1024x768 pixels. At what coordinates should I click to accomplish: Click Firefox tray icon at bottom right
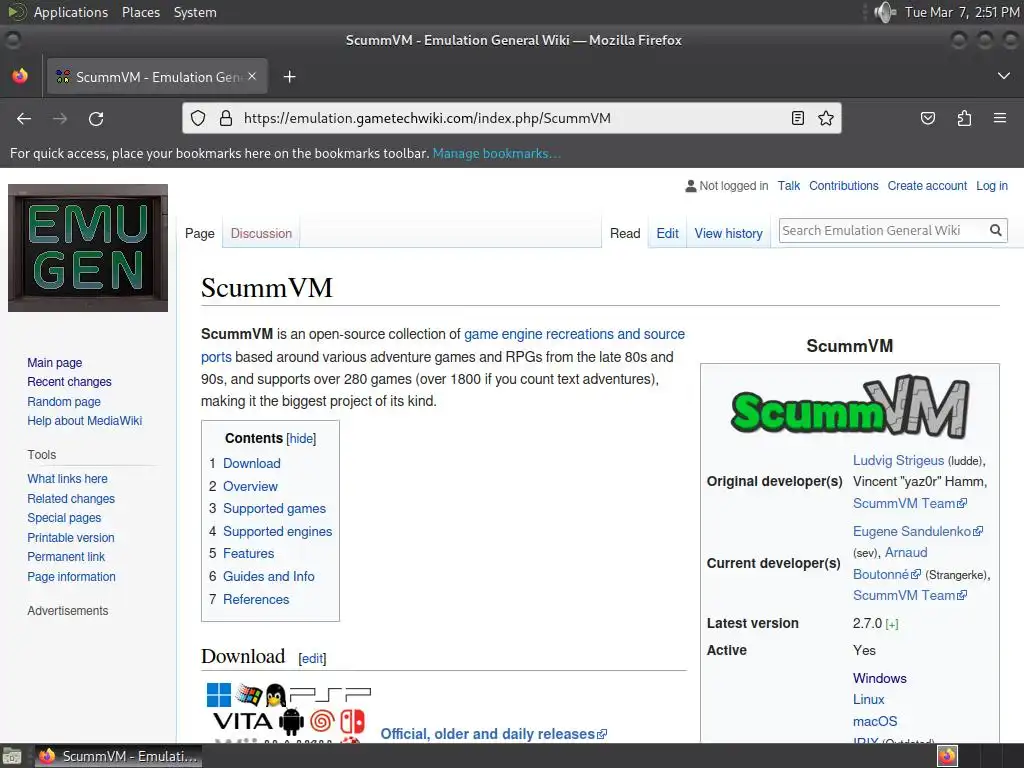click(x=947, y=756)
